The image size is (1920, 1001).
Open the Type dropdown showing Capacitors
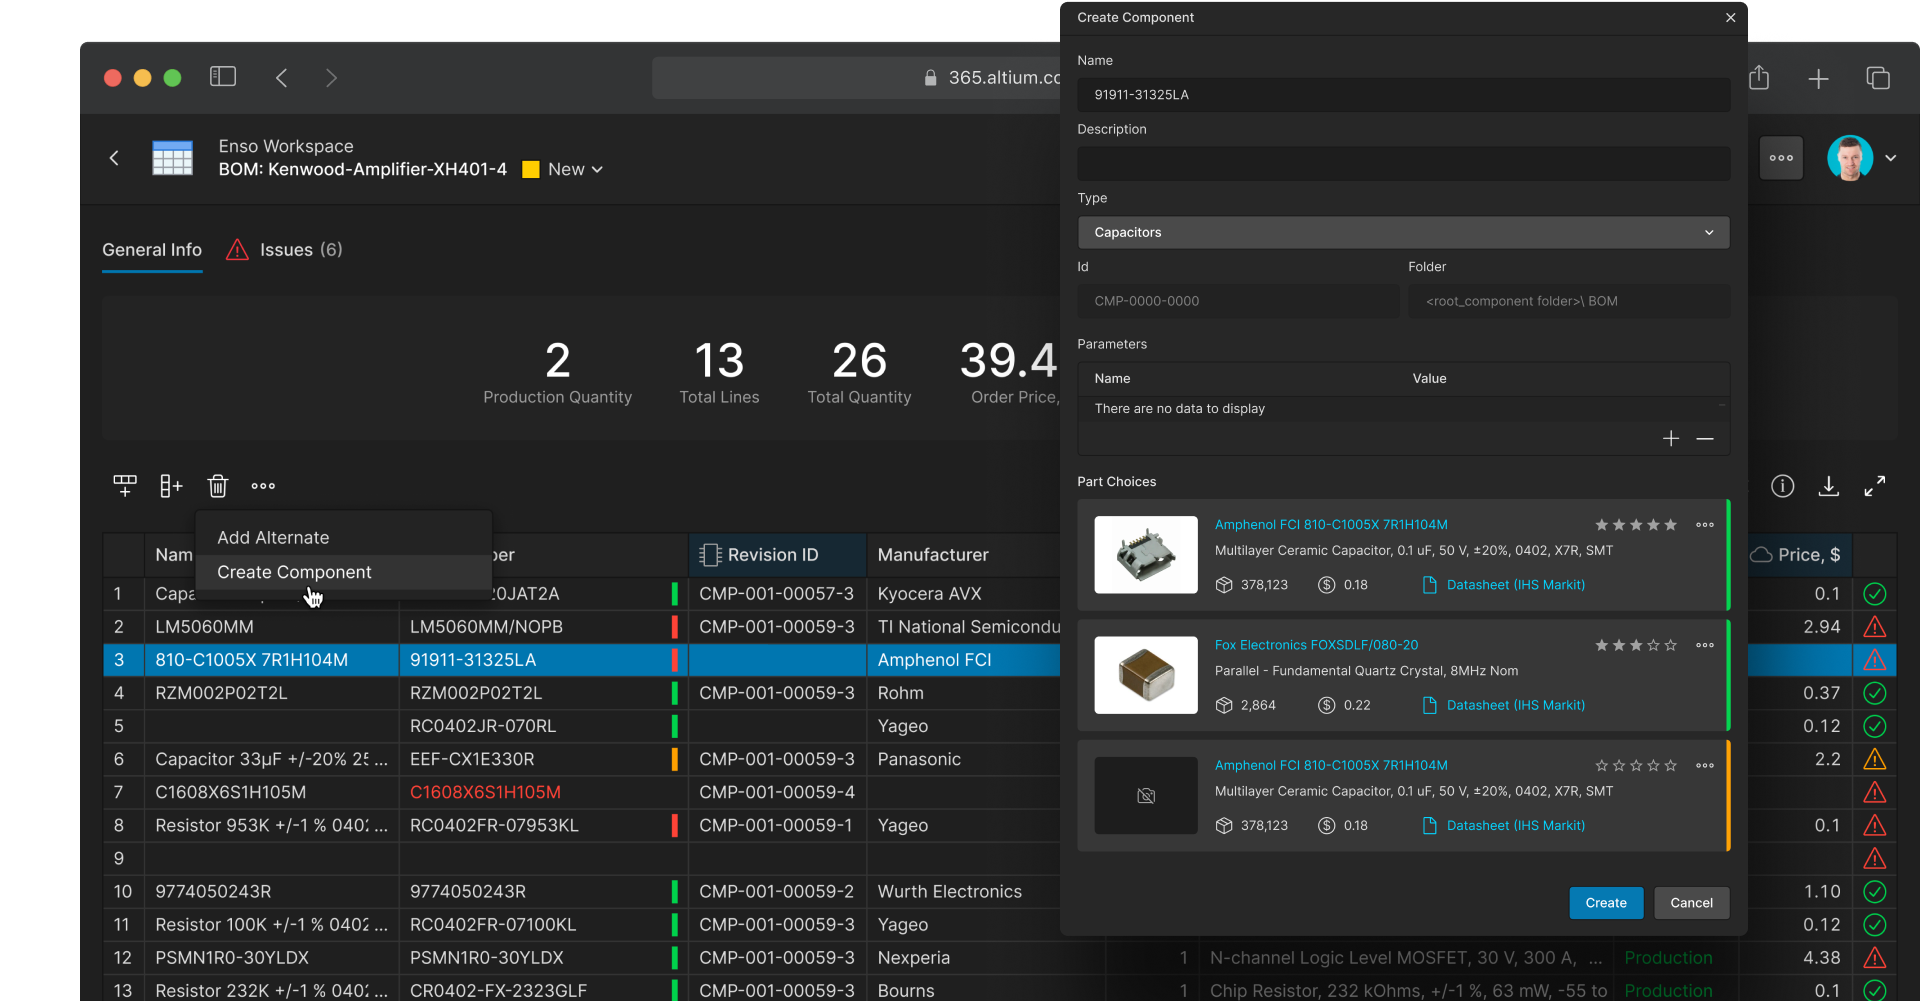[x=1403, y=232]
